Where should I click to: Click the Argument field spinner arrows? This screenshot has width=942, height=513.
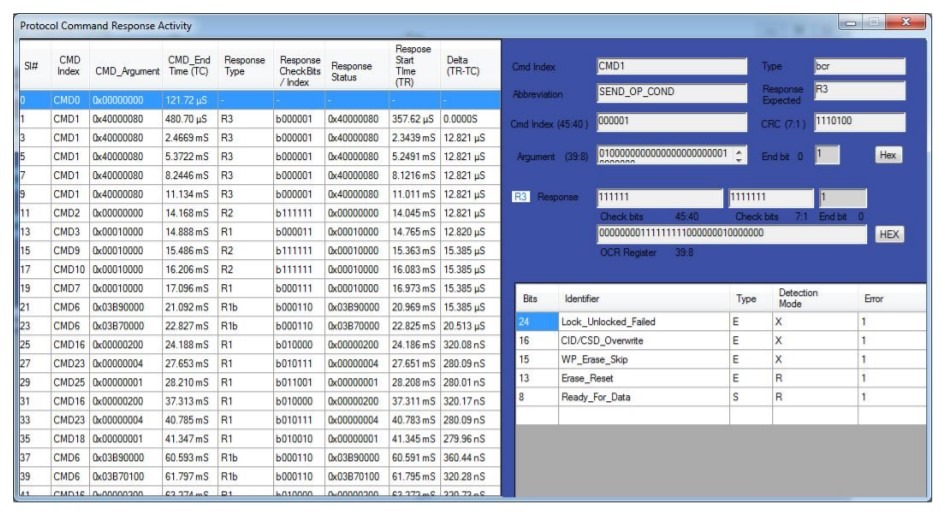[x=740, y=155]
